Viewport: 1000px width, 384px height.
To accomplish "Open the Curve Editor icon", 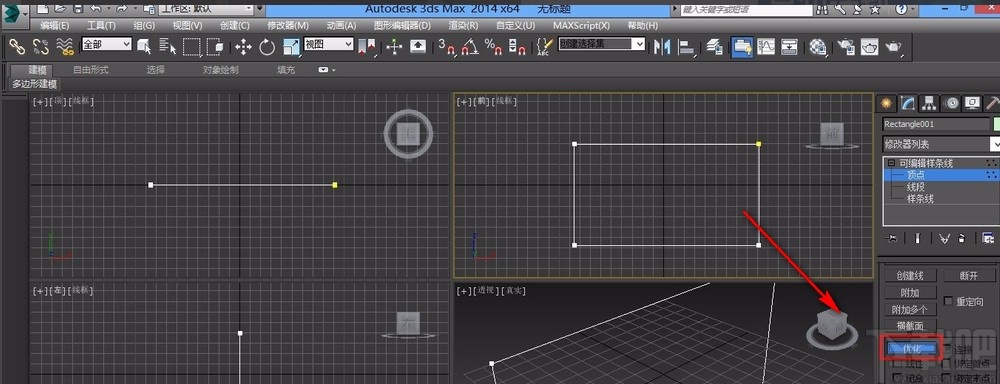I will coord(766,47).
